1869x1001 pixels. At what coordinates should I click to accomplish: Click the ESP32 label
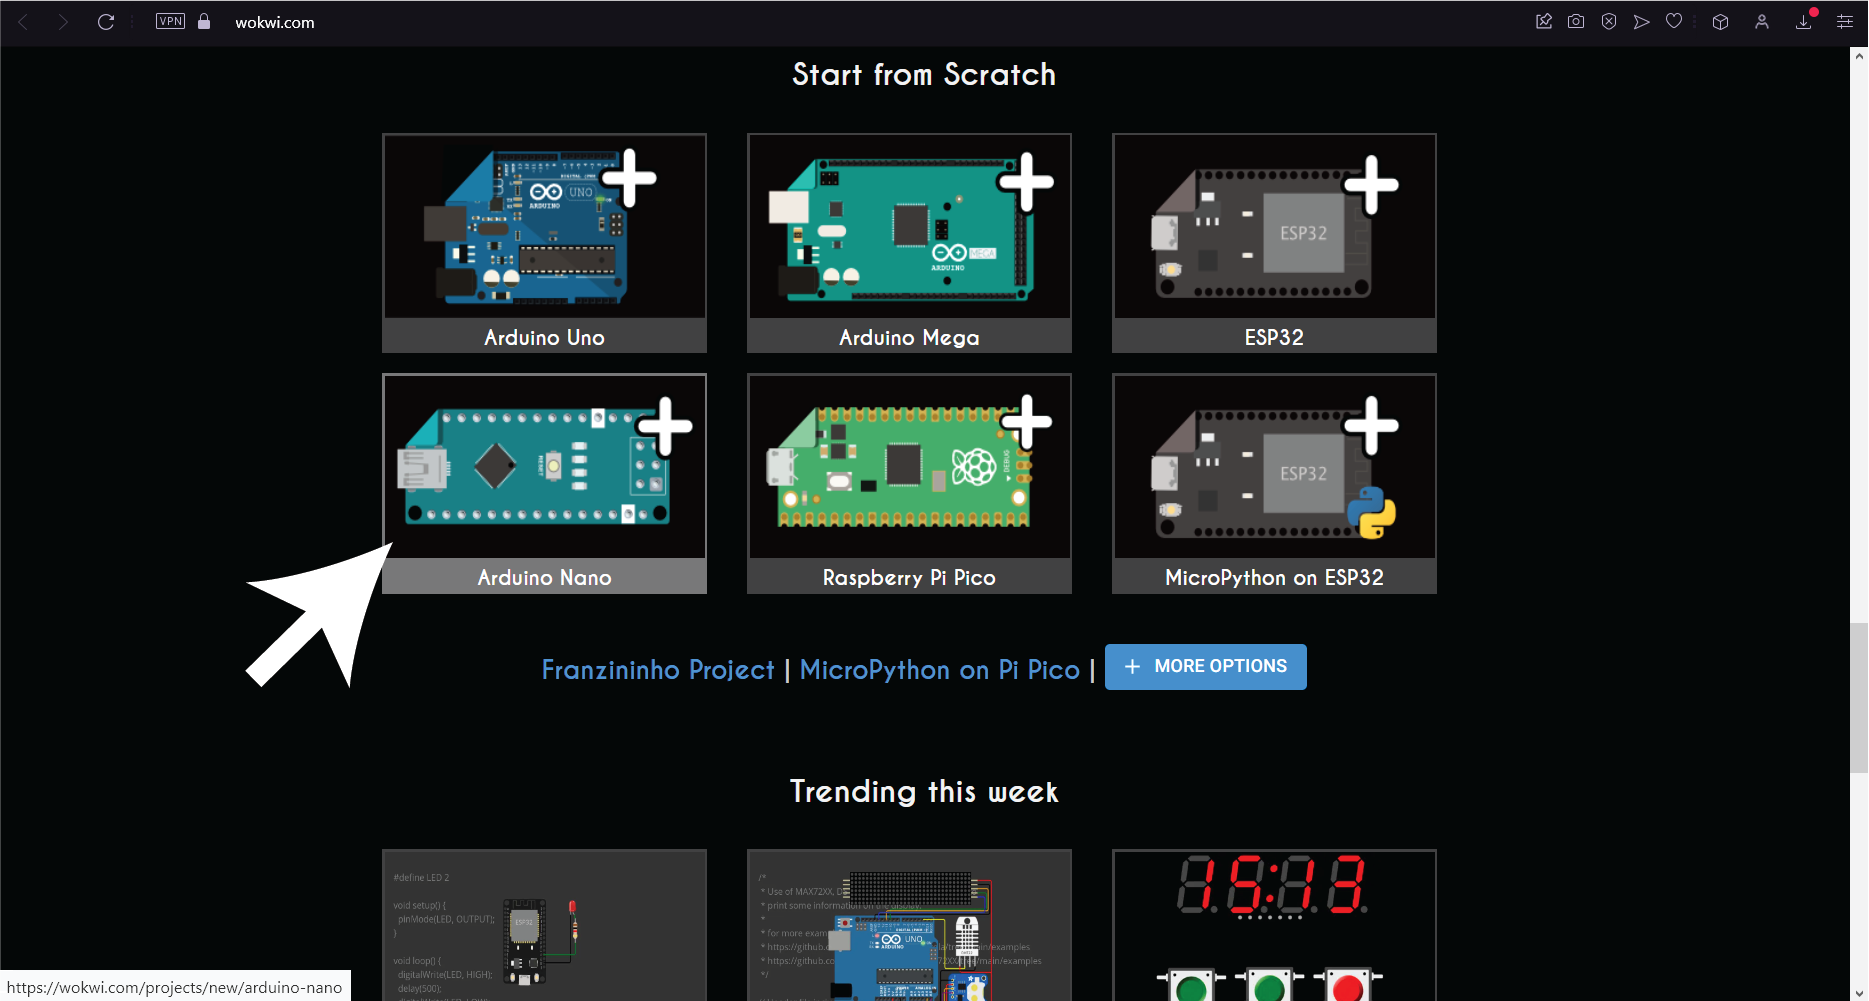tap(1274, 337)
